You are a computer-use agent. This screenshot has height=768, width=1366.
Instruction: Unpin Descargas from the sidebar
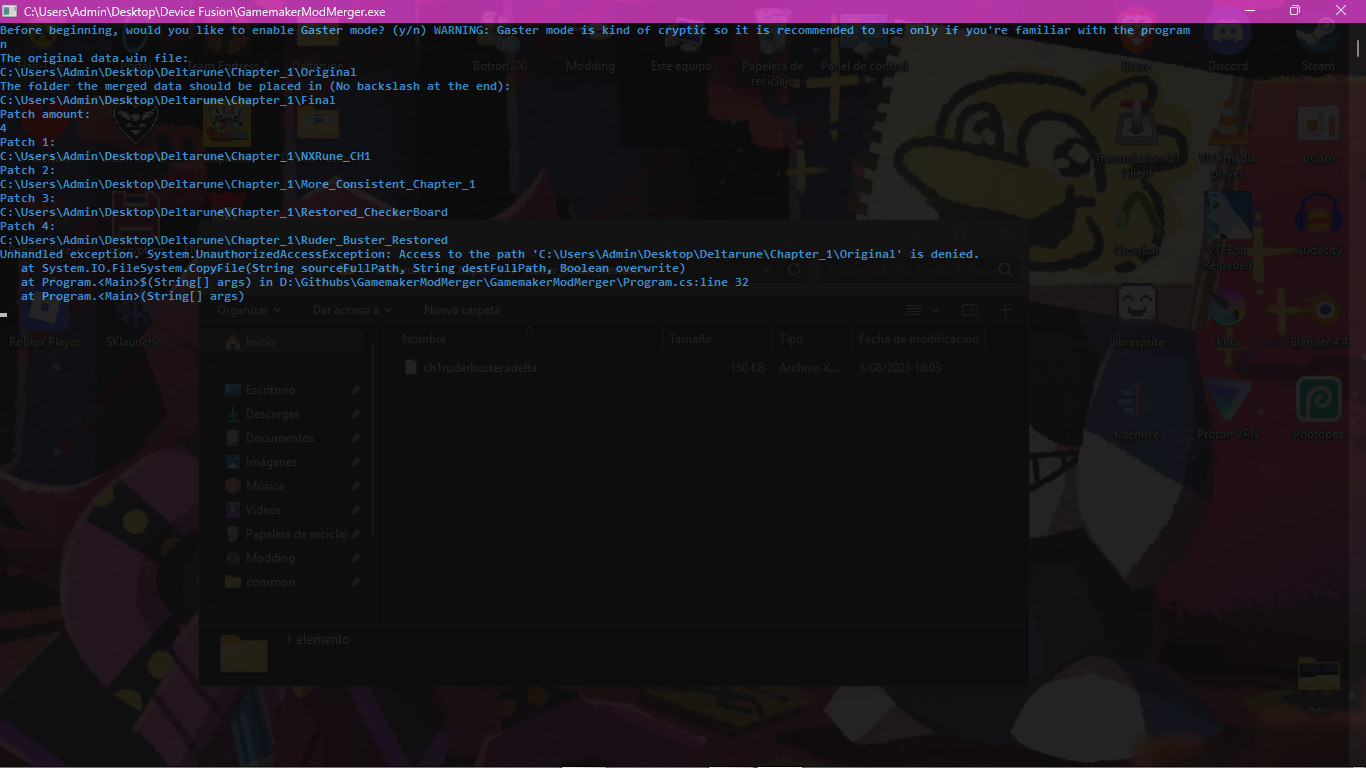point(355,413)
